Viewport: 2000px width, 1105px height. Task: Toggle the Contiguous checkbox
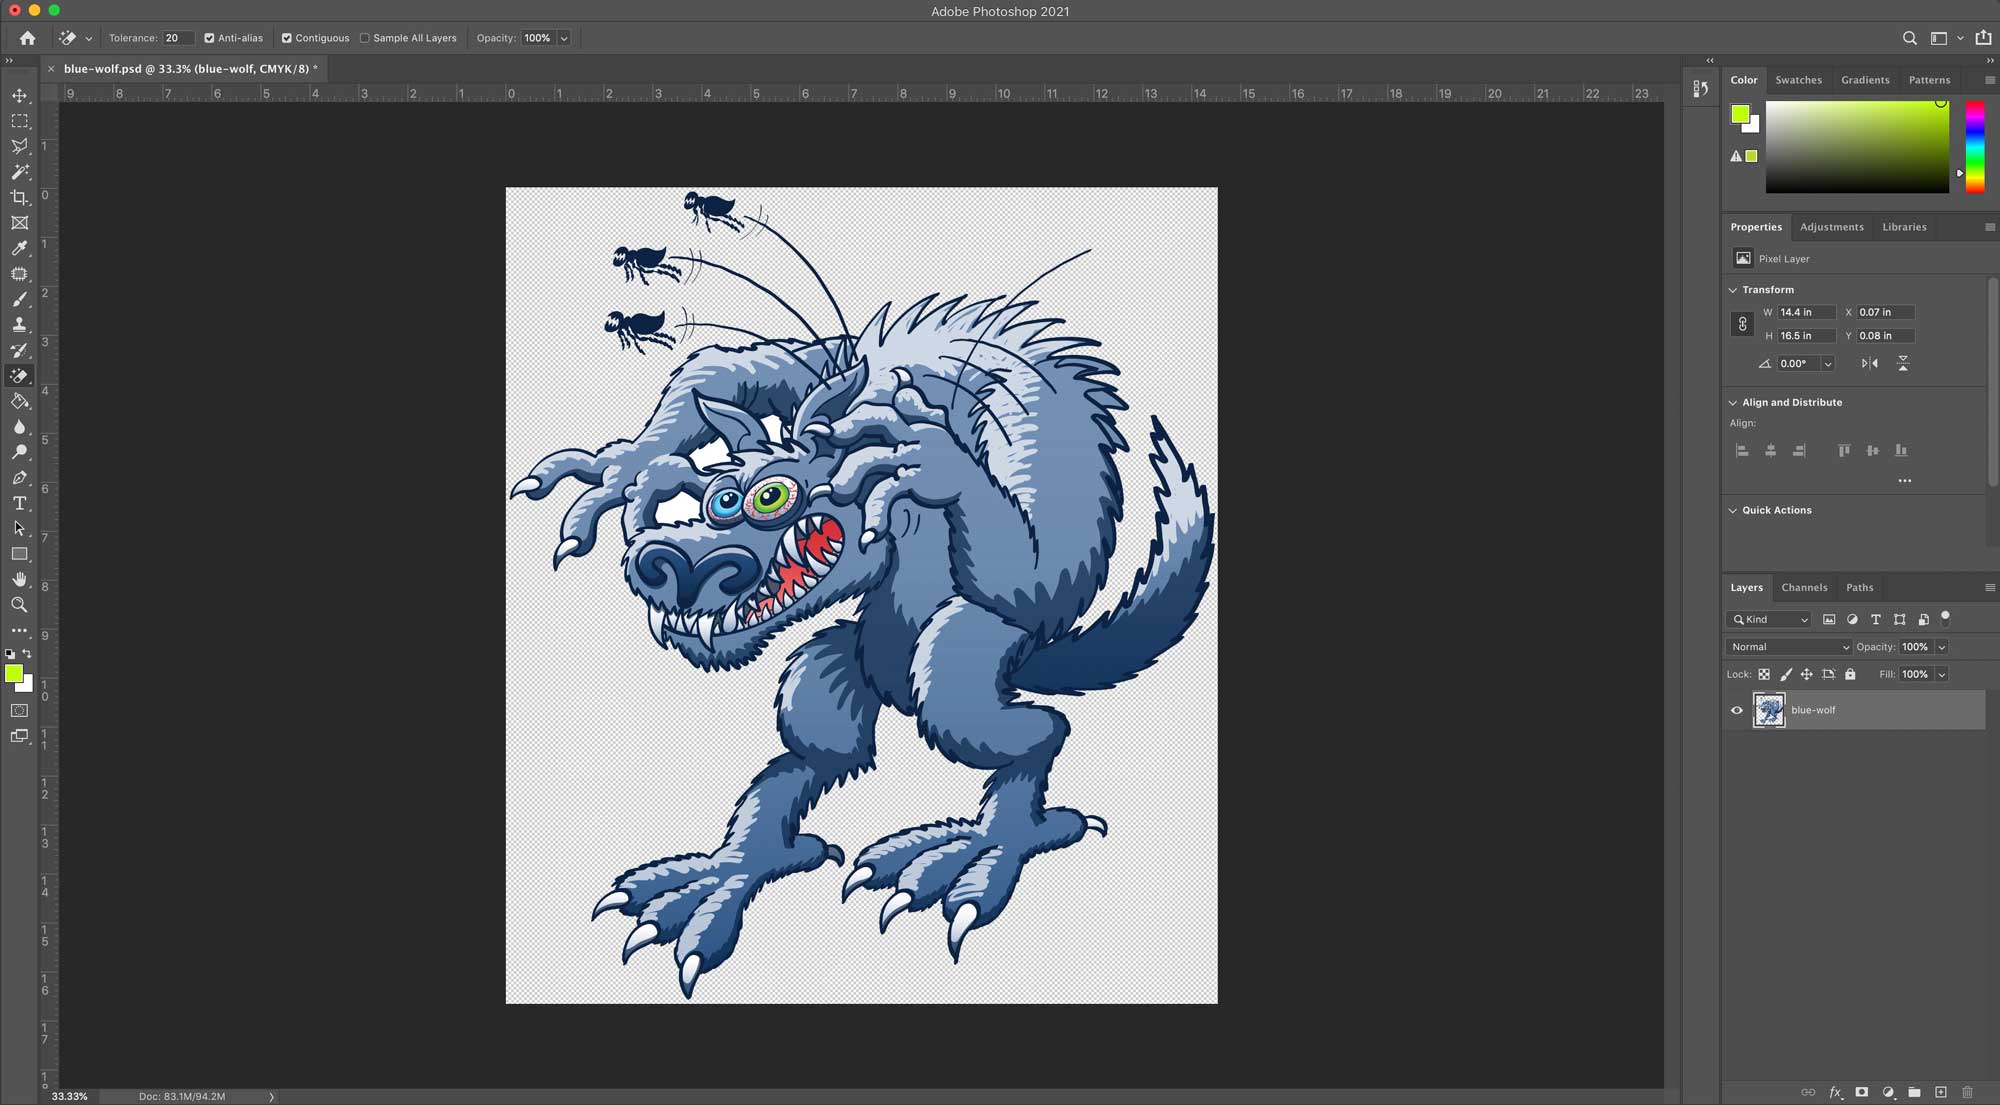pos(286,38)
